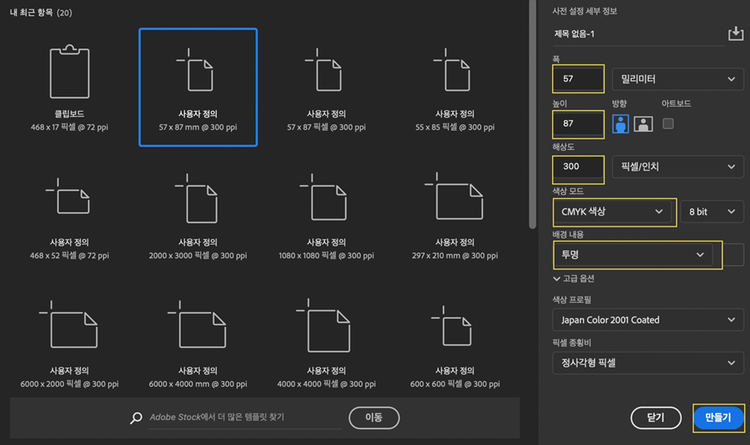Select preset 57 x 87 mm @ 300 ppi
The image size is (750, 445).
click(x=198, y=87)
